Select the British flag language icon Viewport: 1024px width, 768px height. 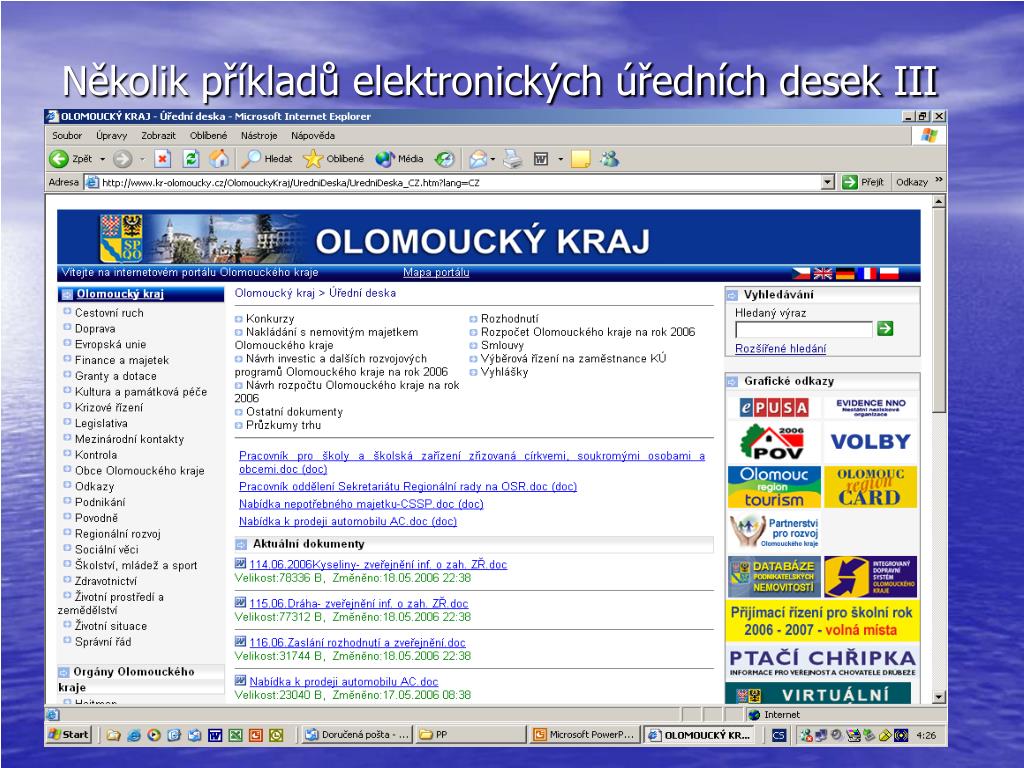coord(823,274)
